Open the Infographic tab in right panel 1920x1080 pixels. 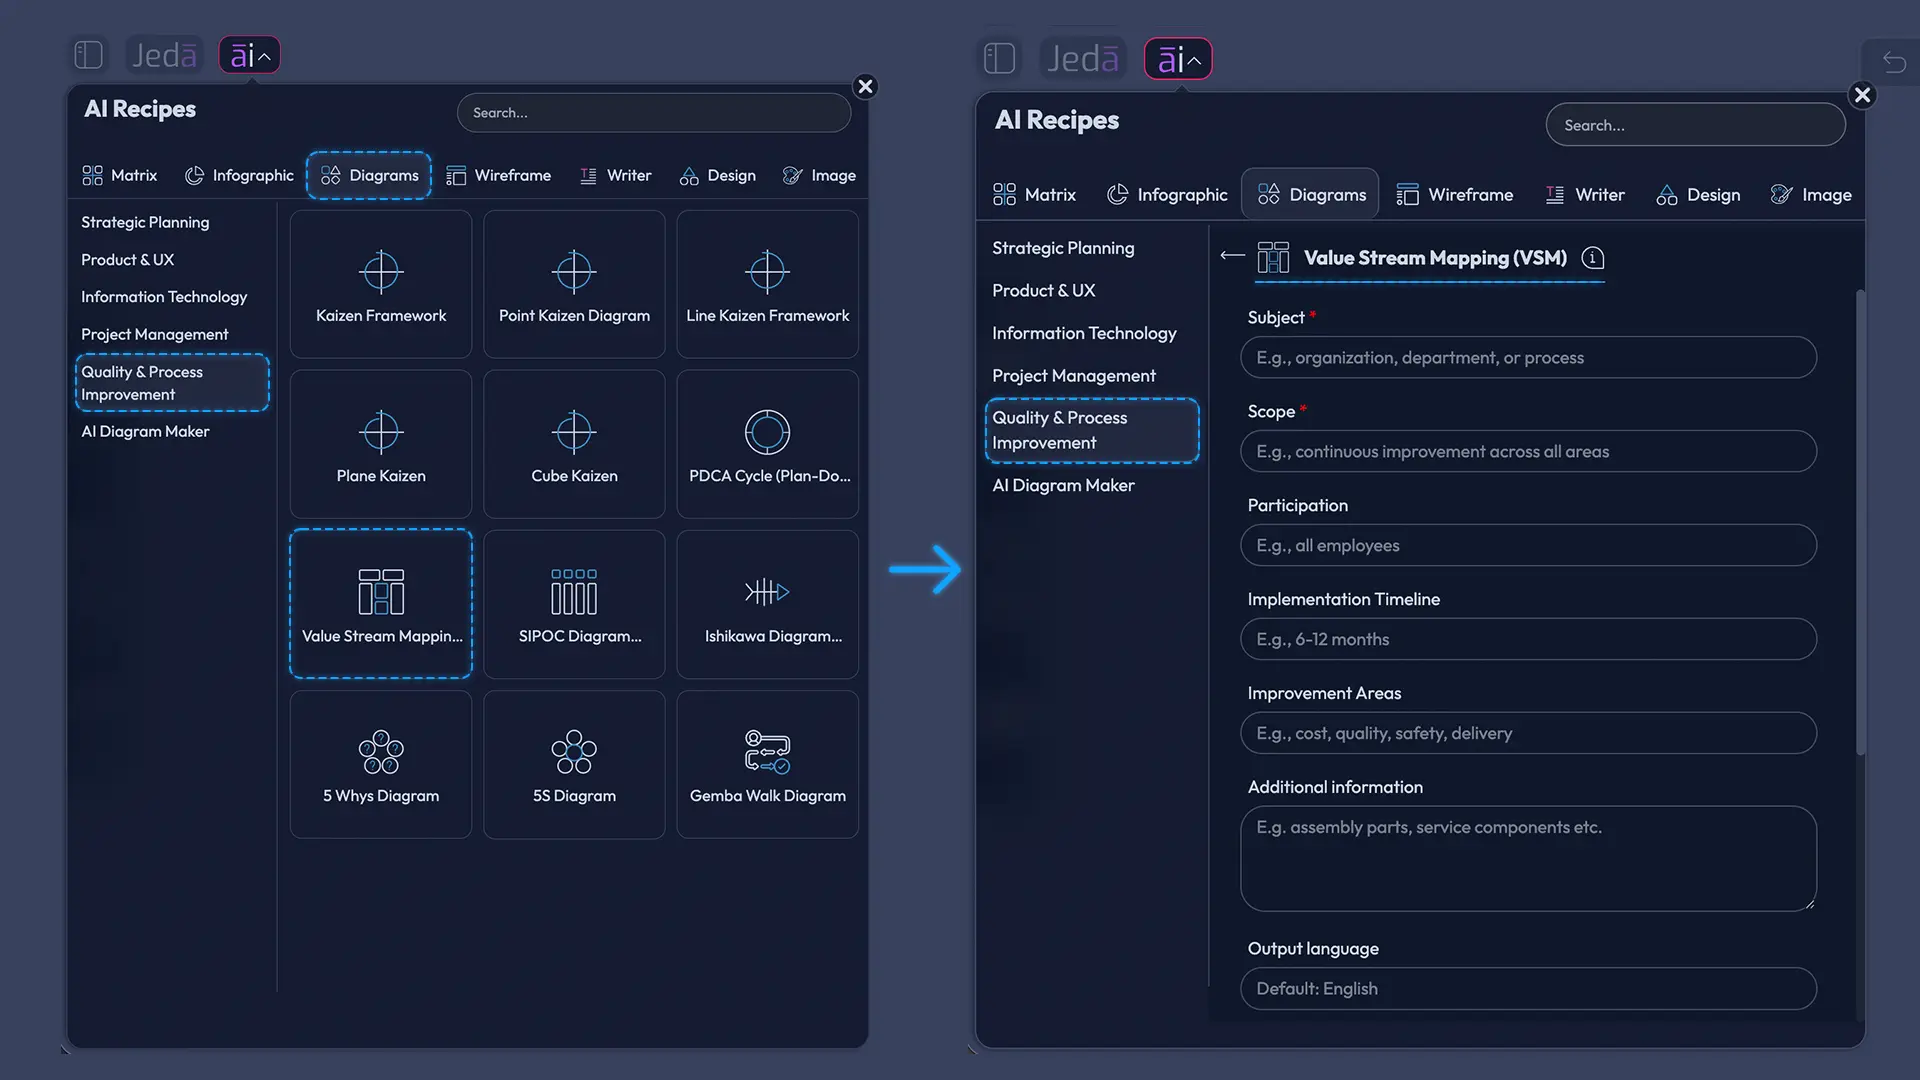coord(1167,195)
